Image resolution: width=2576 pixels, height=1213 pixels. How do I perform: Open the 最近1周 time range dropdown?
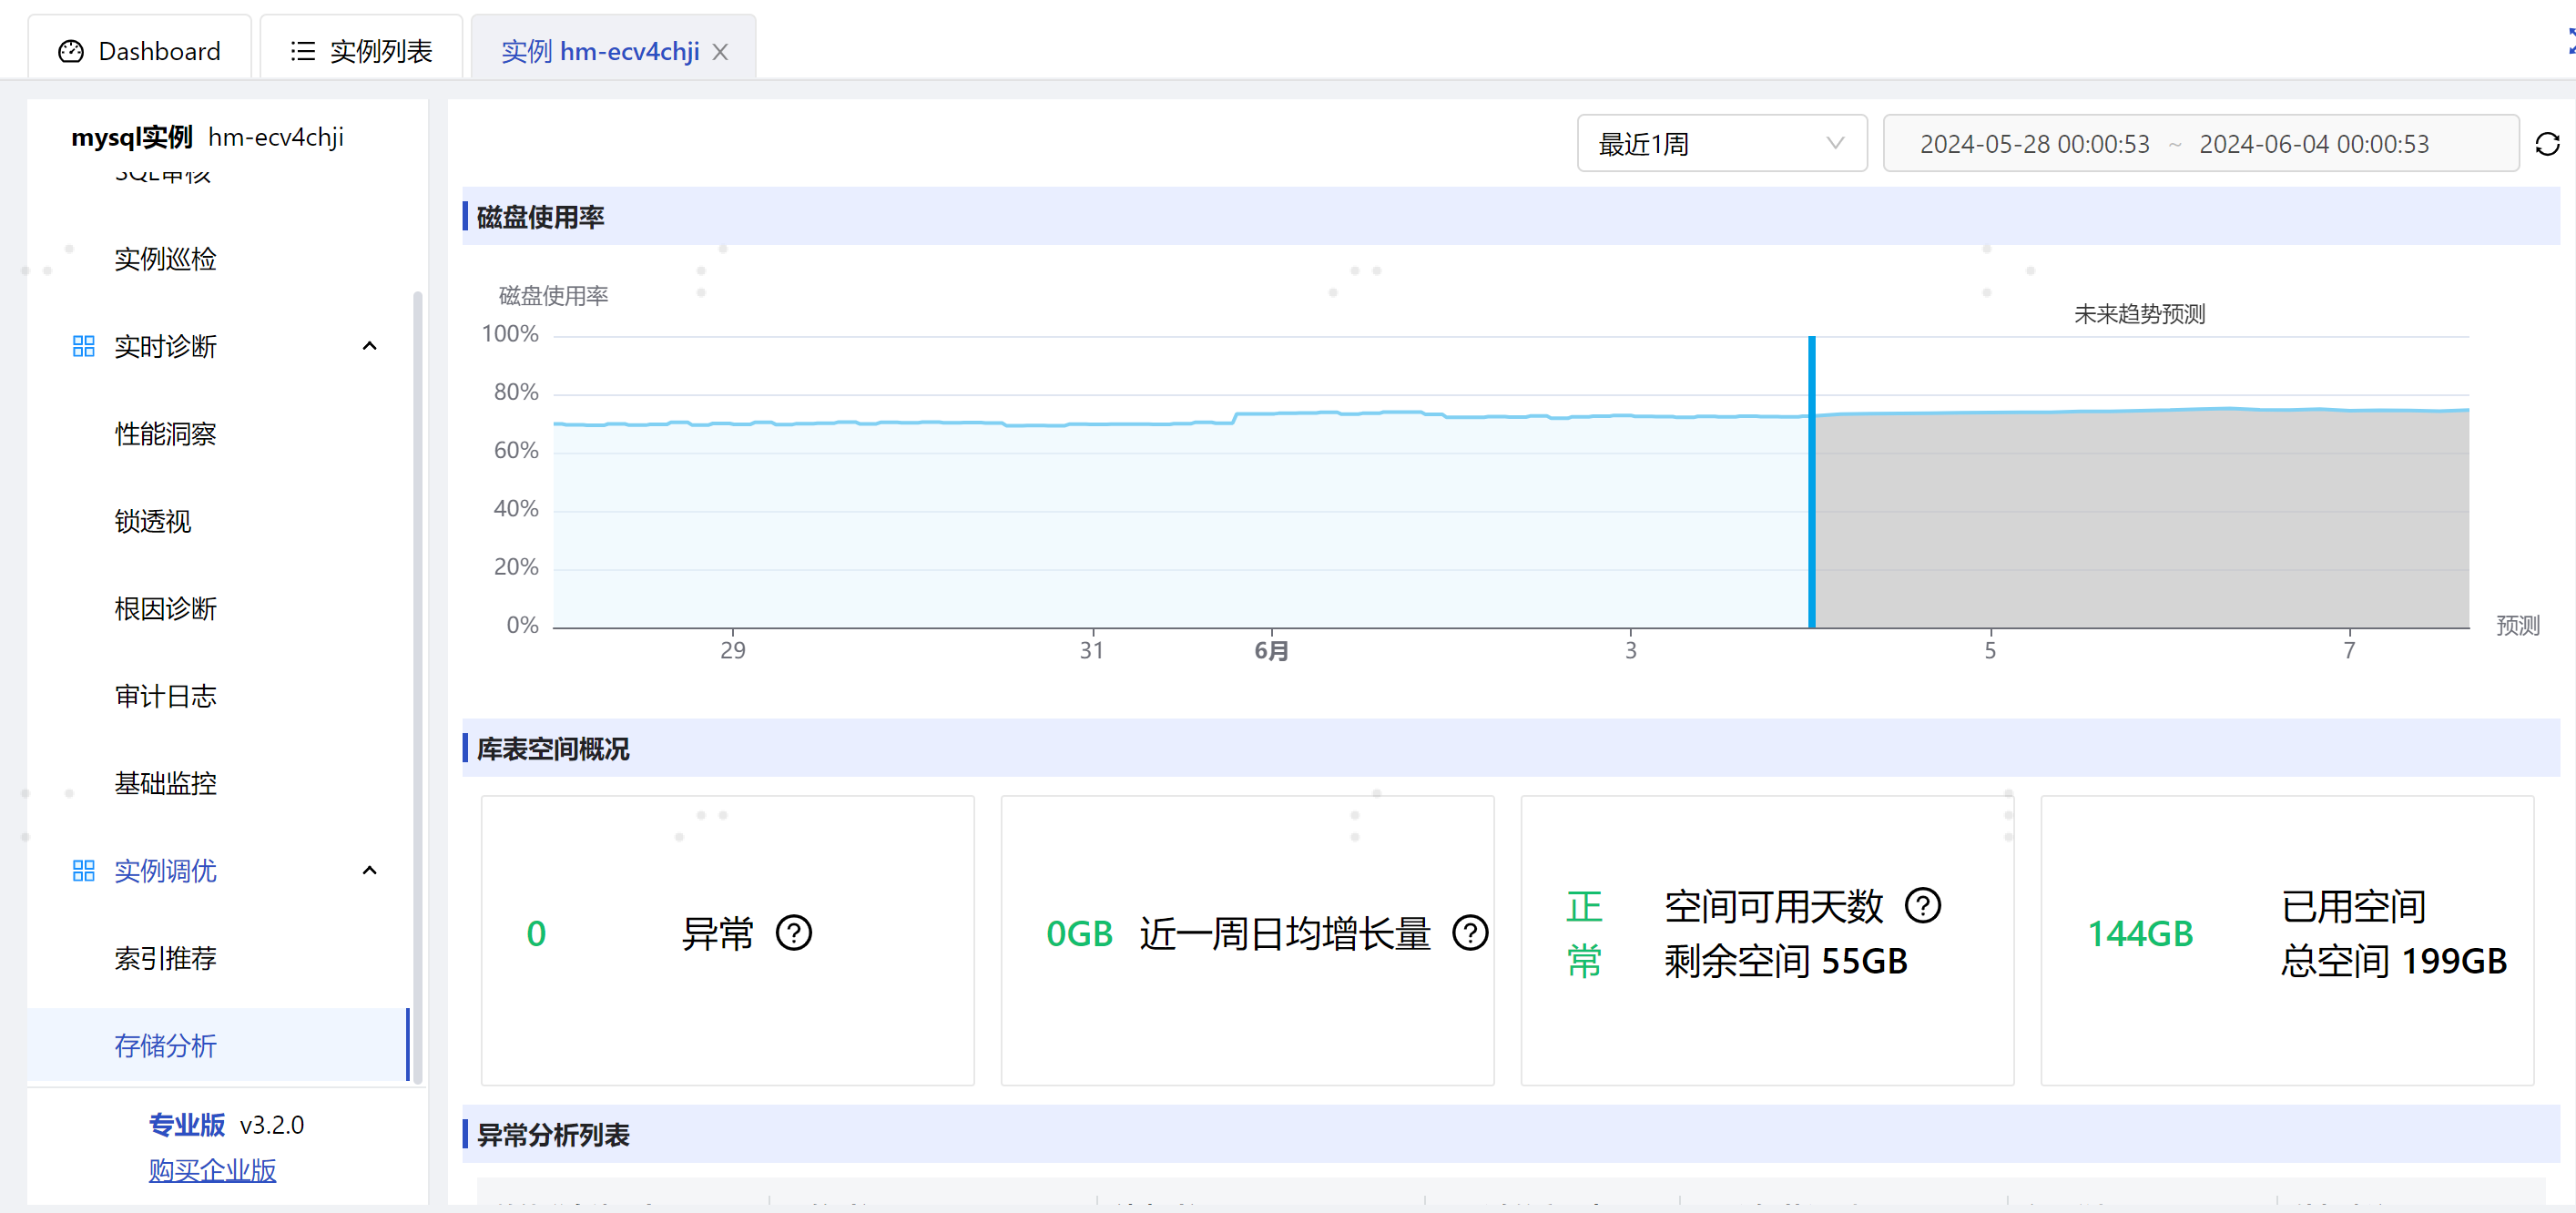[1721, 143]
